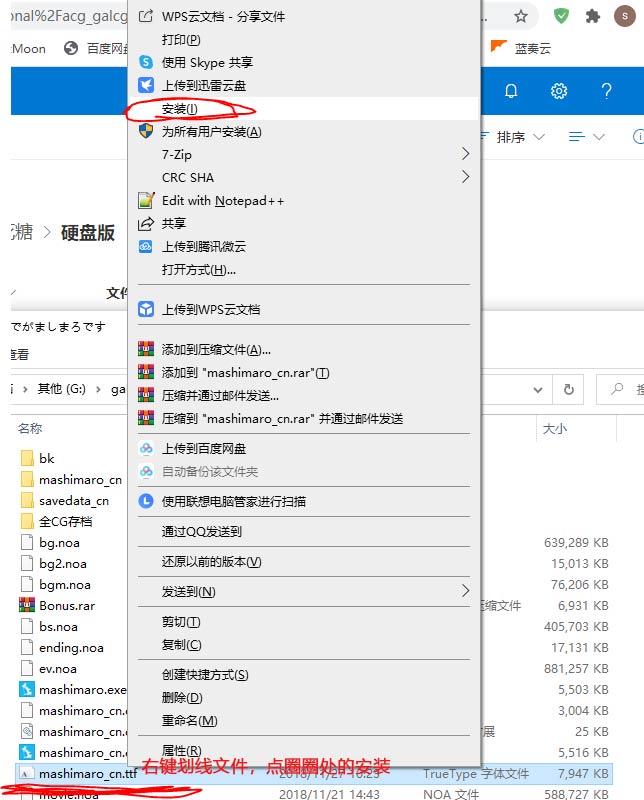
Task: Click the globe icon of 百度网盘 bookmark
Action: click(x=71, y=48)
